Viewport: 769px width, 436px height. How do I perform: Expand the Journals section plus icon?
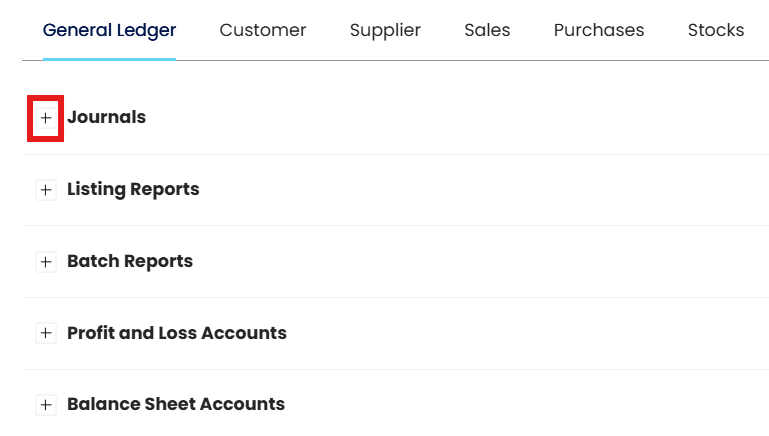46,118
